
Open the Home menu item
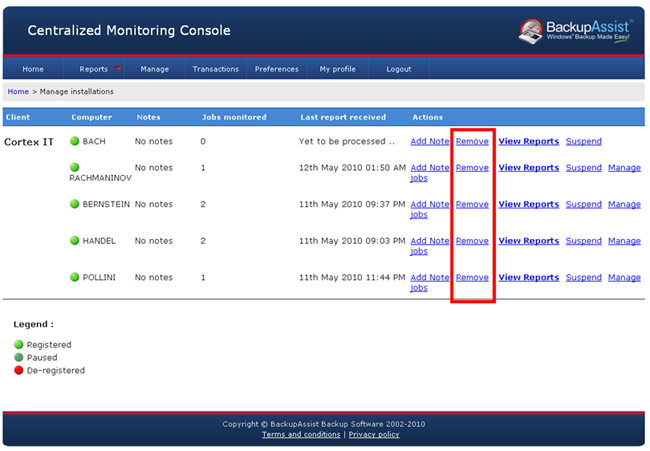point(33,69)
